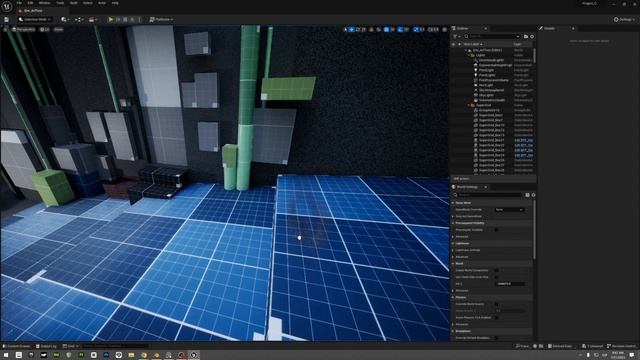Toggle Override Default Broadphase Settings checkbox
Screen dimensions: 640x360
pos(496,338)
